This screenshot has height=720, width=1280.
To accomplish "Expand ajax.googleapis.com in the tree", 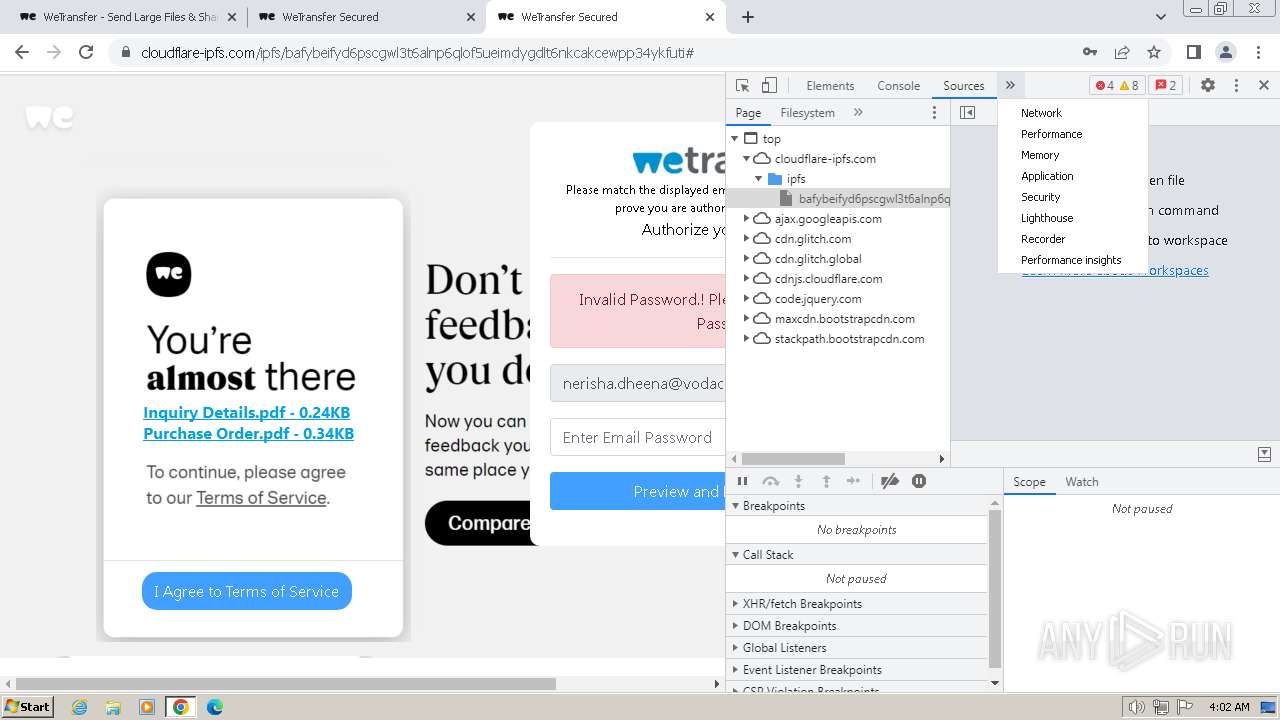I will pos(746,219).
